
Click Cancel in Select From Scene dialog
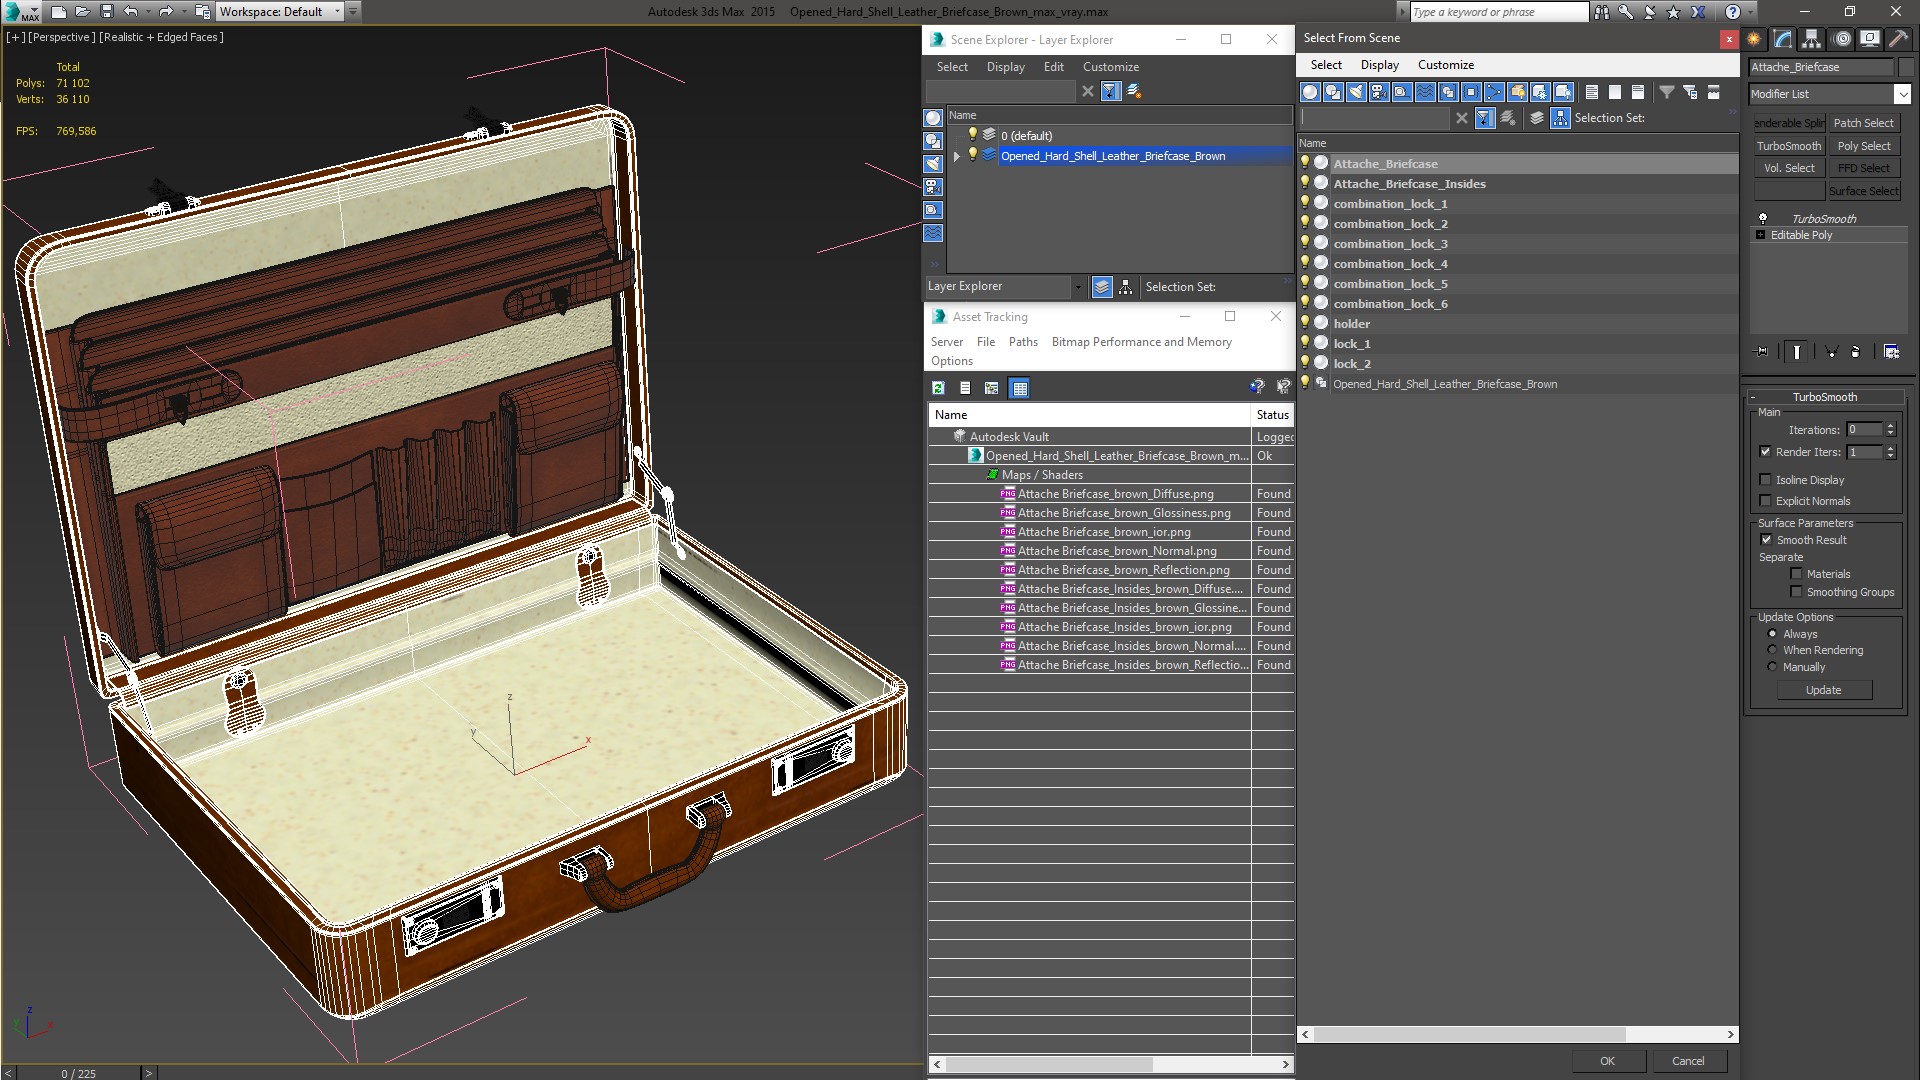(x=1688, y=1061)
